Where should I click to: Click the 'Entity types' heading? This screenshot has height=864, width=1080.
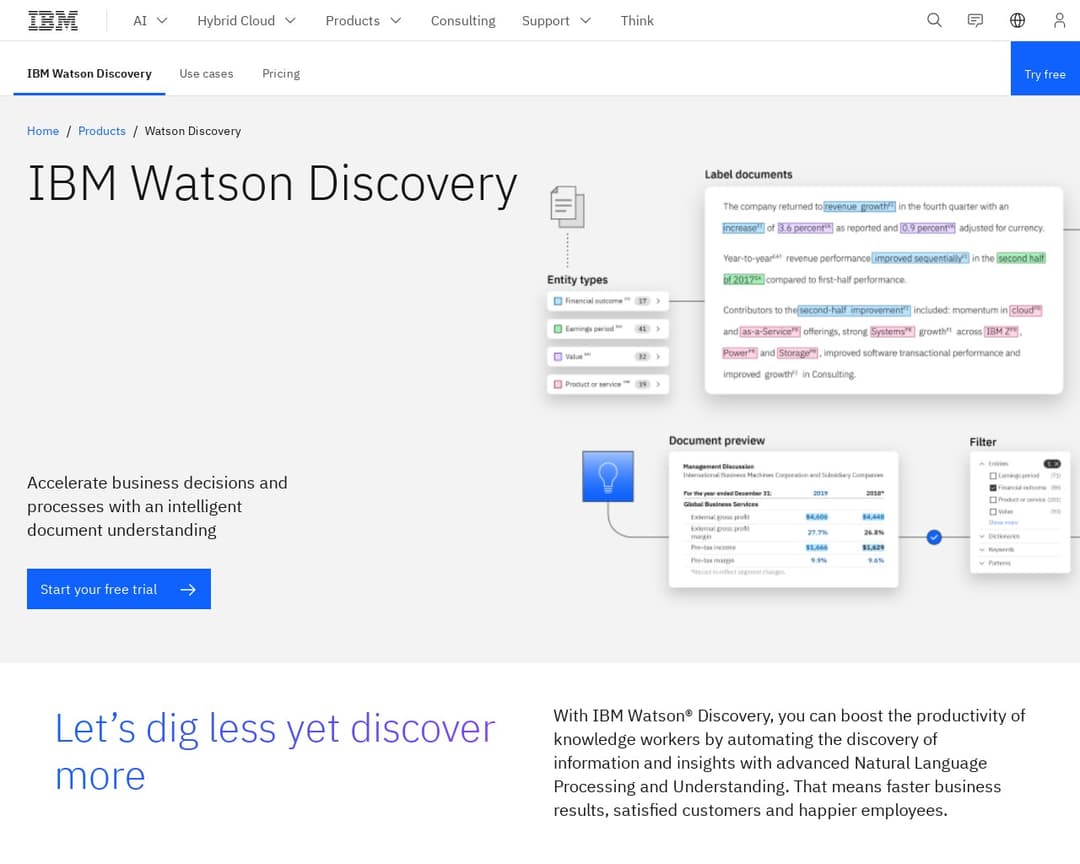(x=577, y=280)
